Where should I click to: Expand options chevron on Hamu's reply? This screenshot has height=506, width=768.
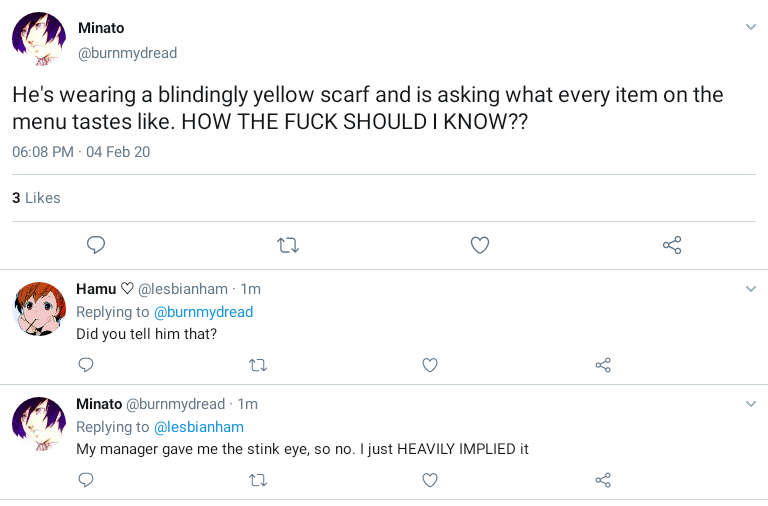[x=751, y=289]
